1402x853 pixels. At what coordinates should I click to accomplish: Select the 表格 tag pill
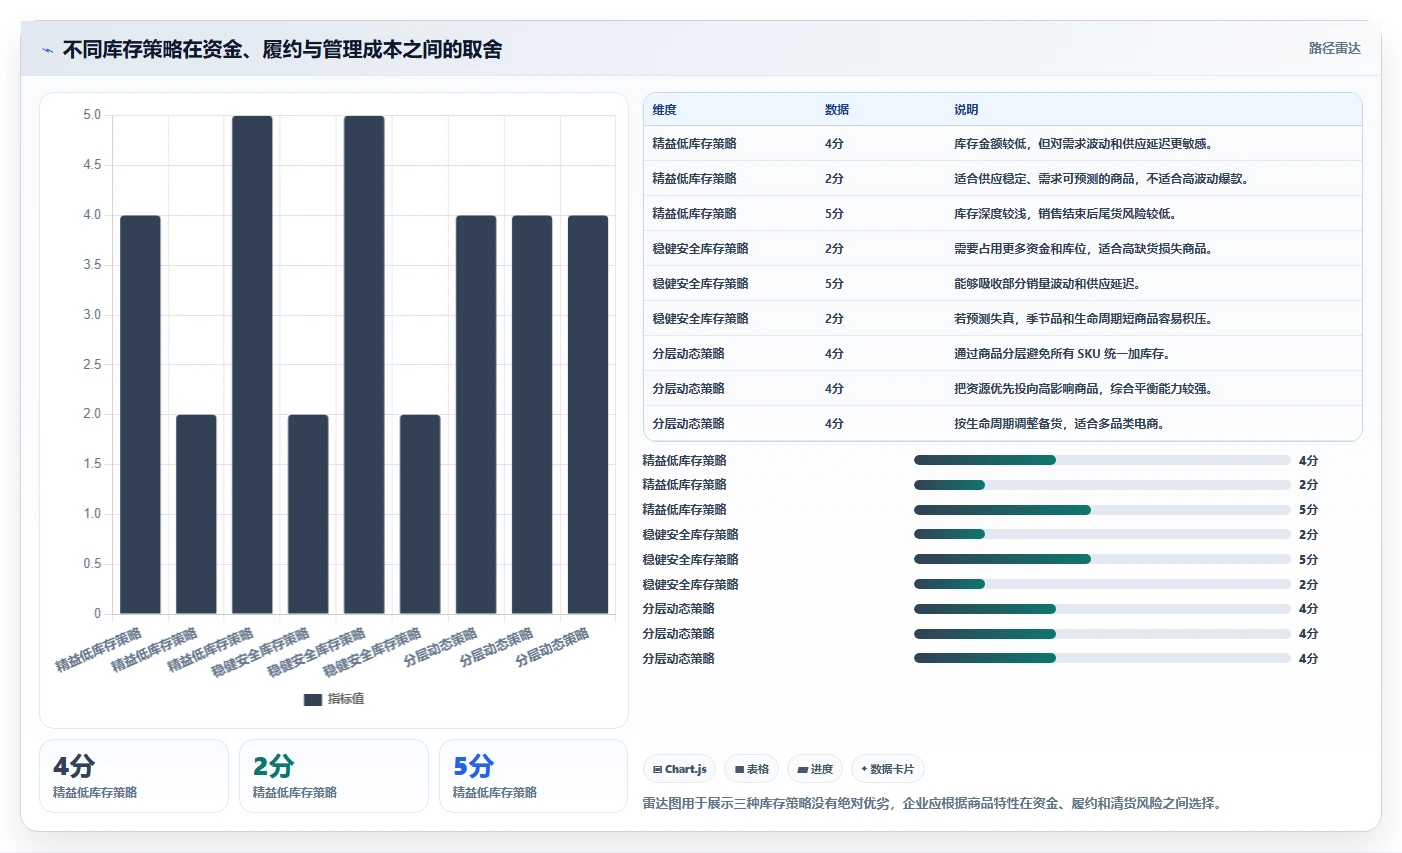pyautogui.click(x=751, y=769)
